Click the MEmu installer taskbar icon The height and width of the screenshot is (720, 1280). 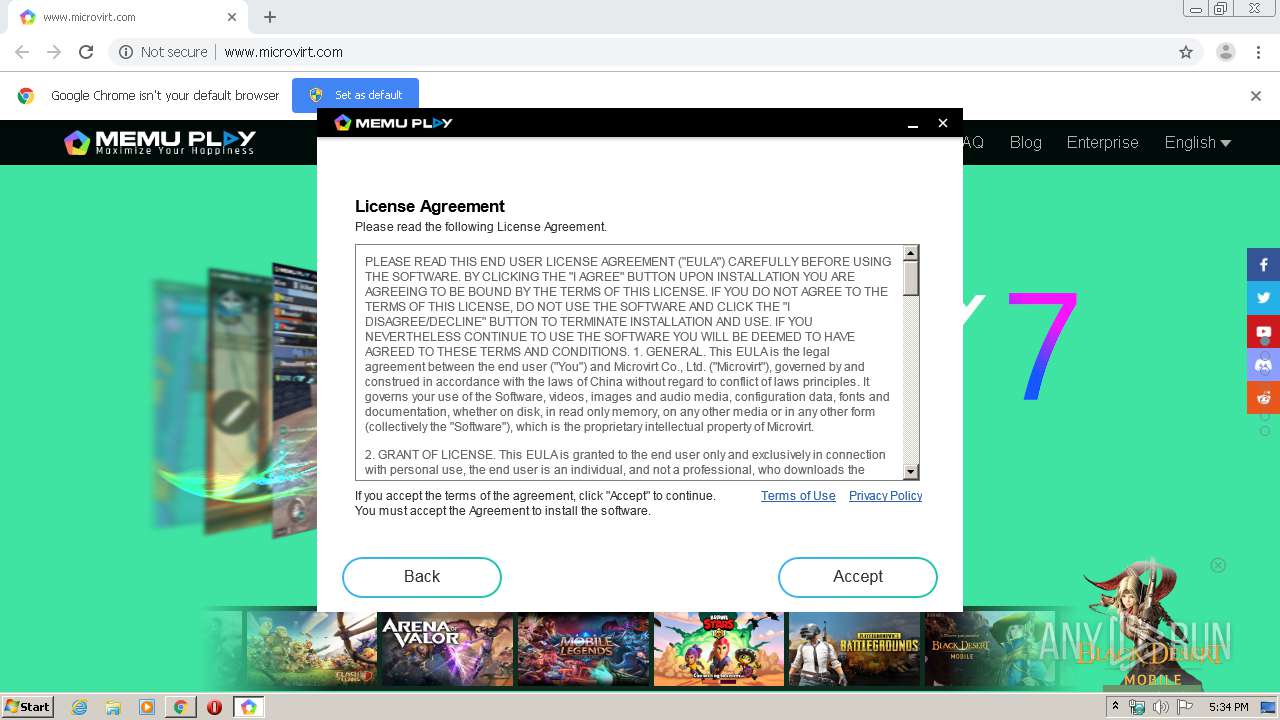pos(249,707)
